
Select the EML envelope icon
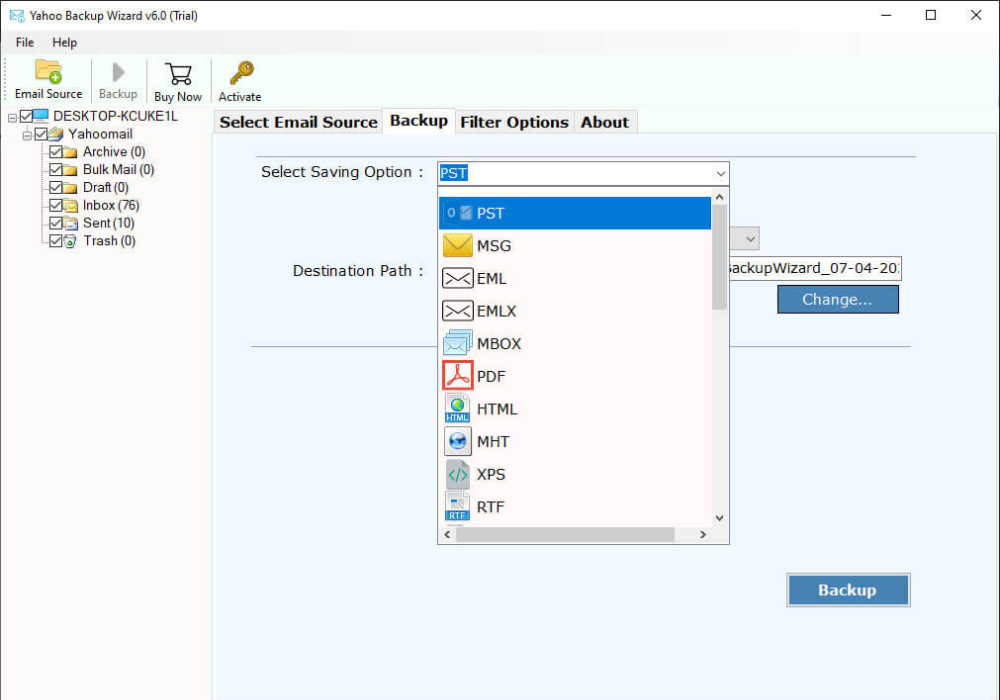(457, 278)
